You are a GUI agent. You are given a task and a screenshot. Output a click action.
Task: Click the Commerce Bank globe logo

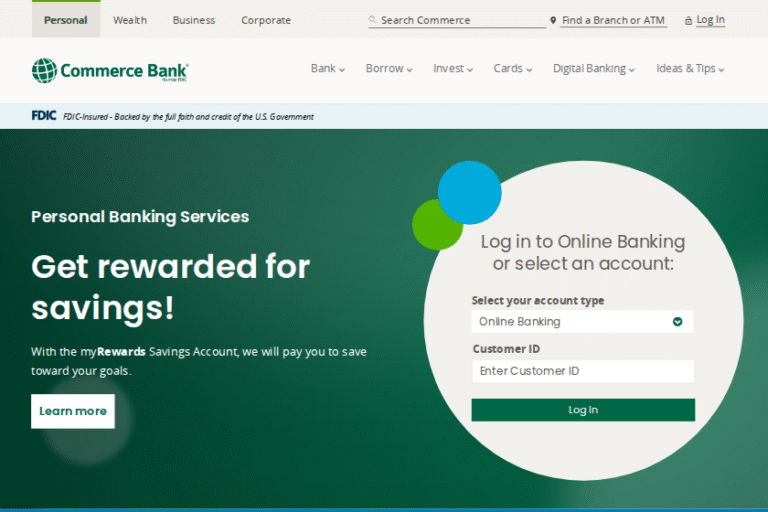pyautogui.click(x=44, y=70)
